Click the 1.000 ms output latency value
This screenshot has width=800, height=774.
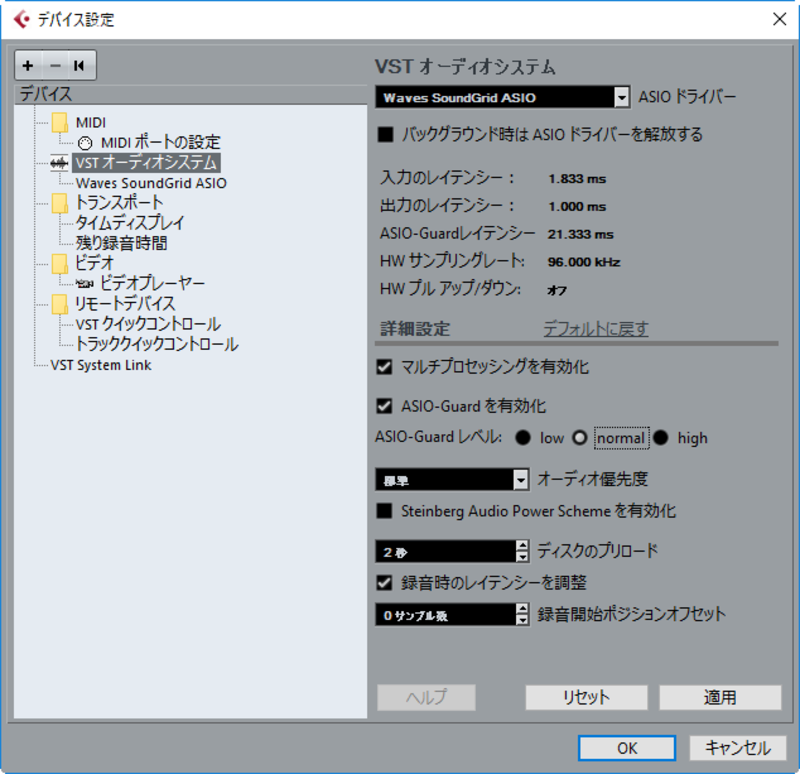[577, 207]
